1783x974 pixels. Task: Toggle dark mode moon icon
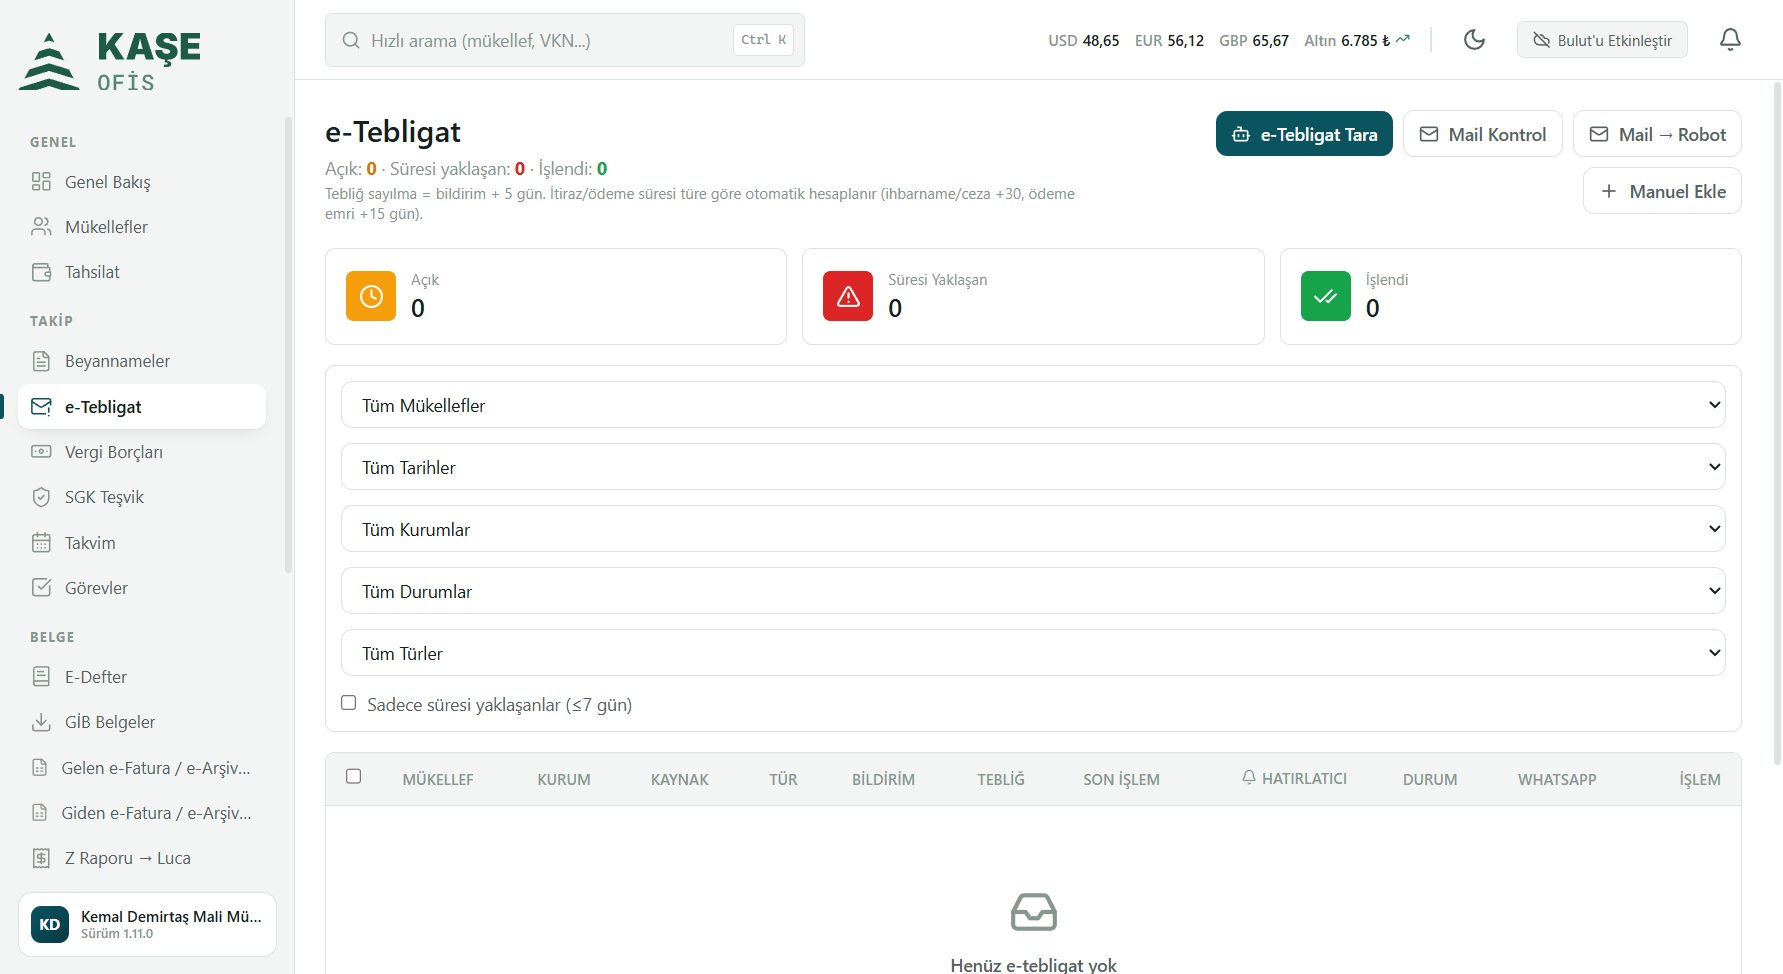(x=1474, y=40)
